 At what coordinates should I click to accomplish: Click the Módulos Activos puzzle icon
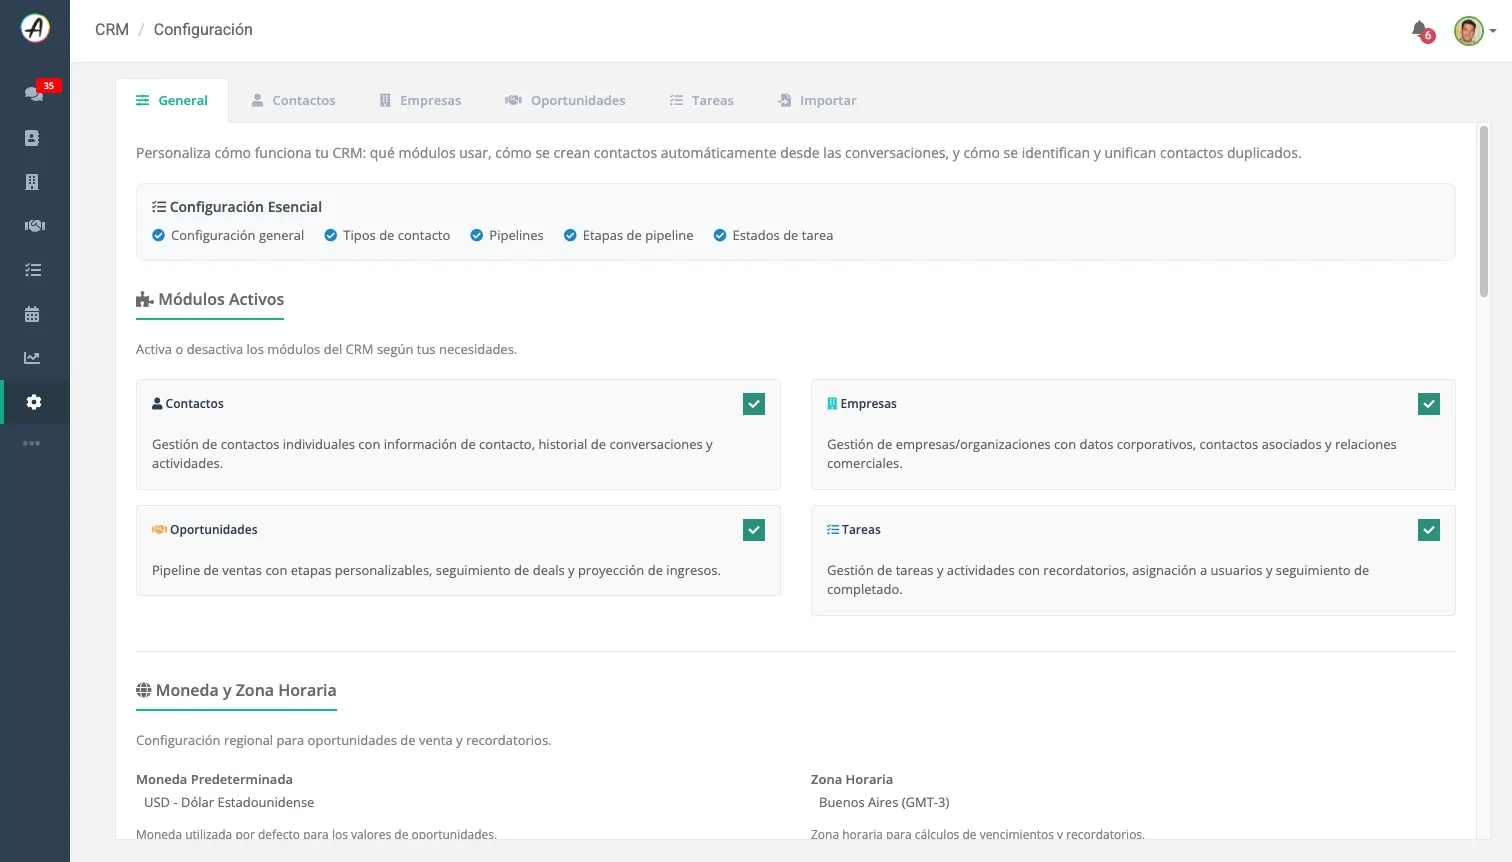point(145,300)
